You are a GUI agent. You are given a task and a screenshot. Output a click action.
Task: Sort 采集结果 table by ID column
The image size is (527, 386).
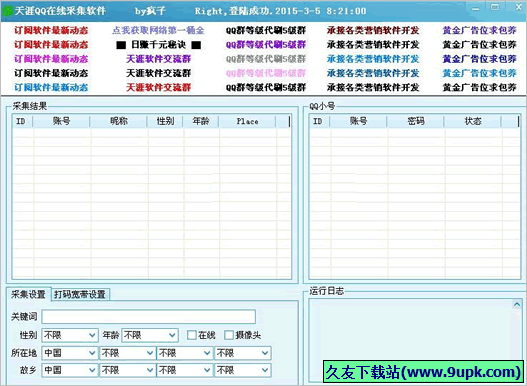pyautogui.click(x=22, y=121)
